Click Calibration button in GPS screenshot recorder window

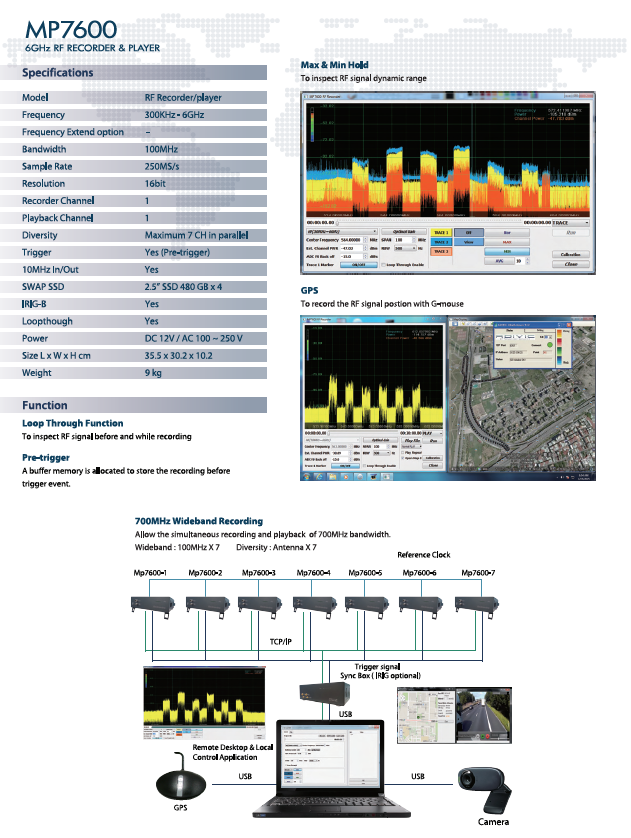click(433, 458)
